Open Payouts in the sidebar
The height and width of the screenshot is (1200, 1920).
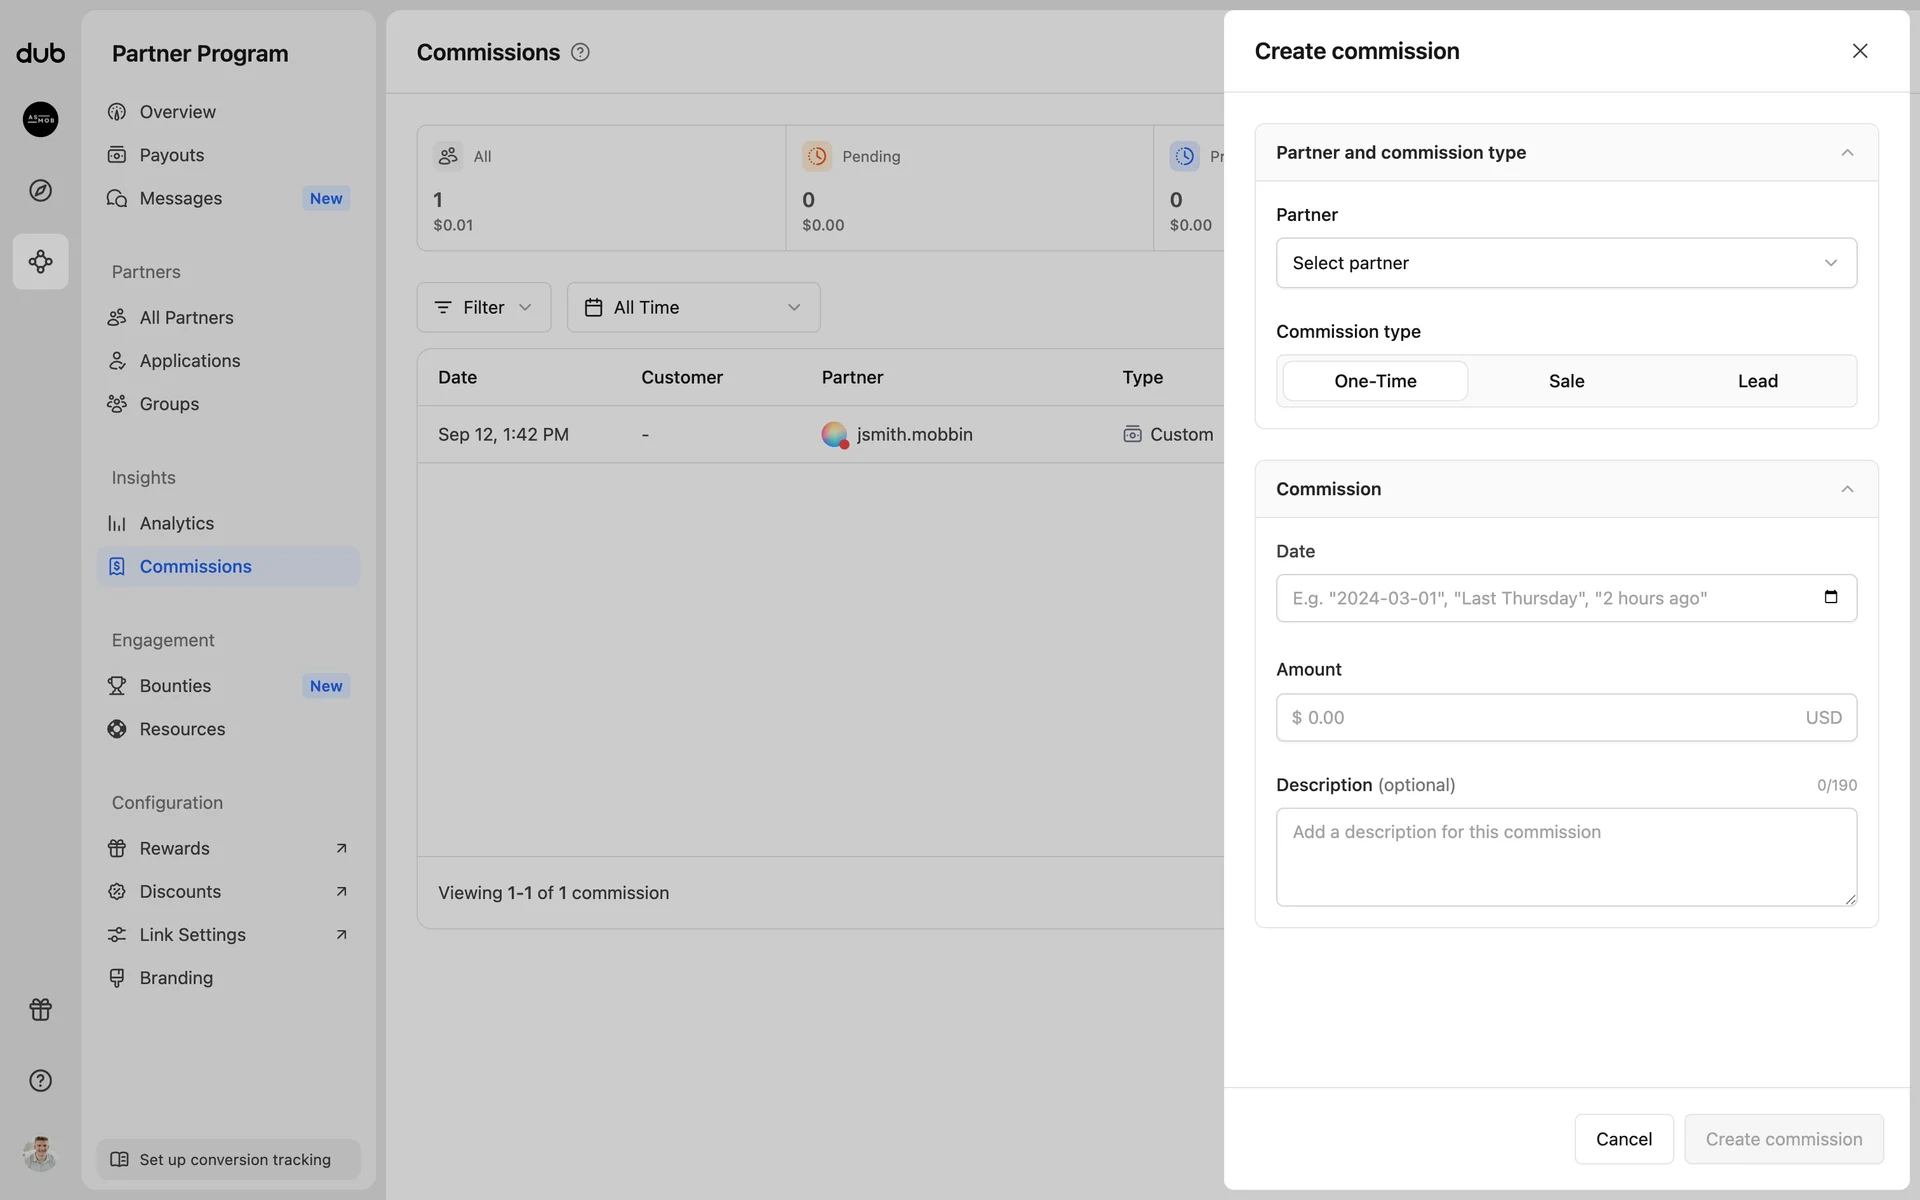pyautogui.click(x=172, y=155)
